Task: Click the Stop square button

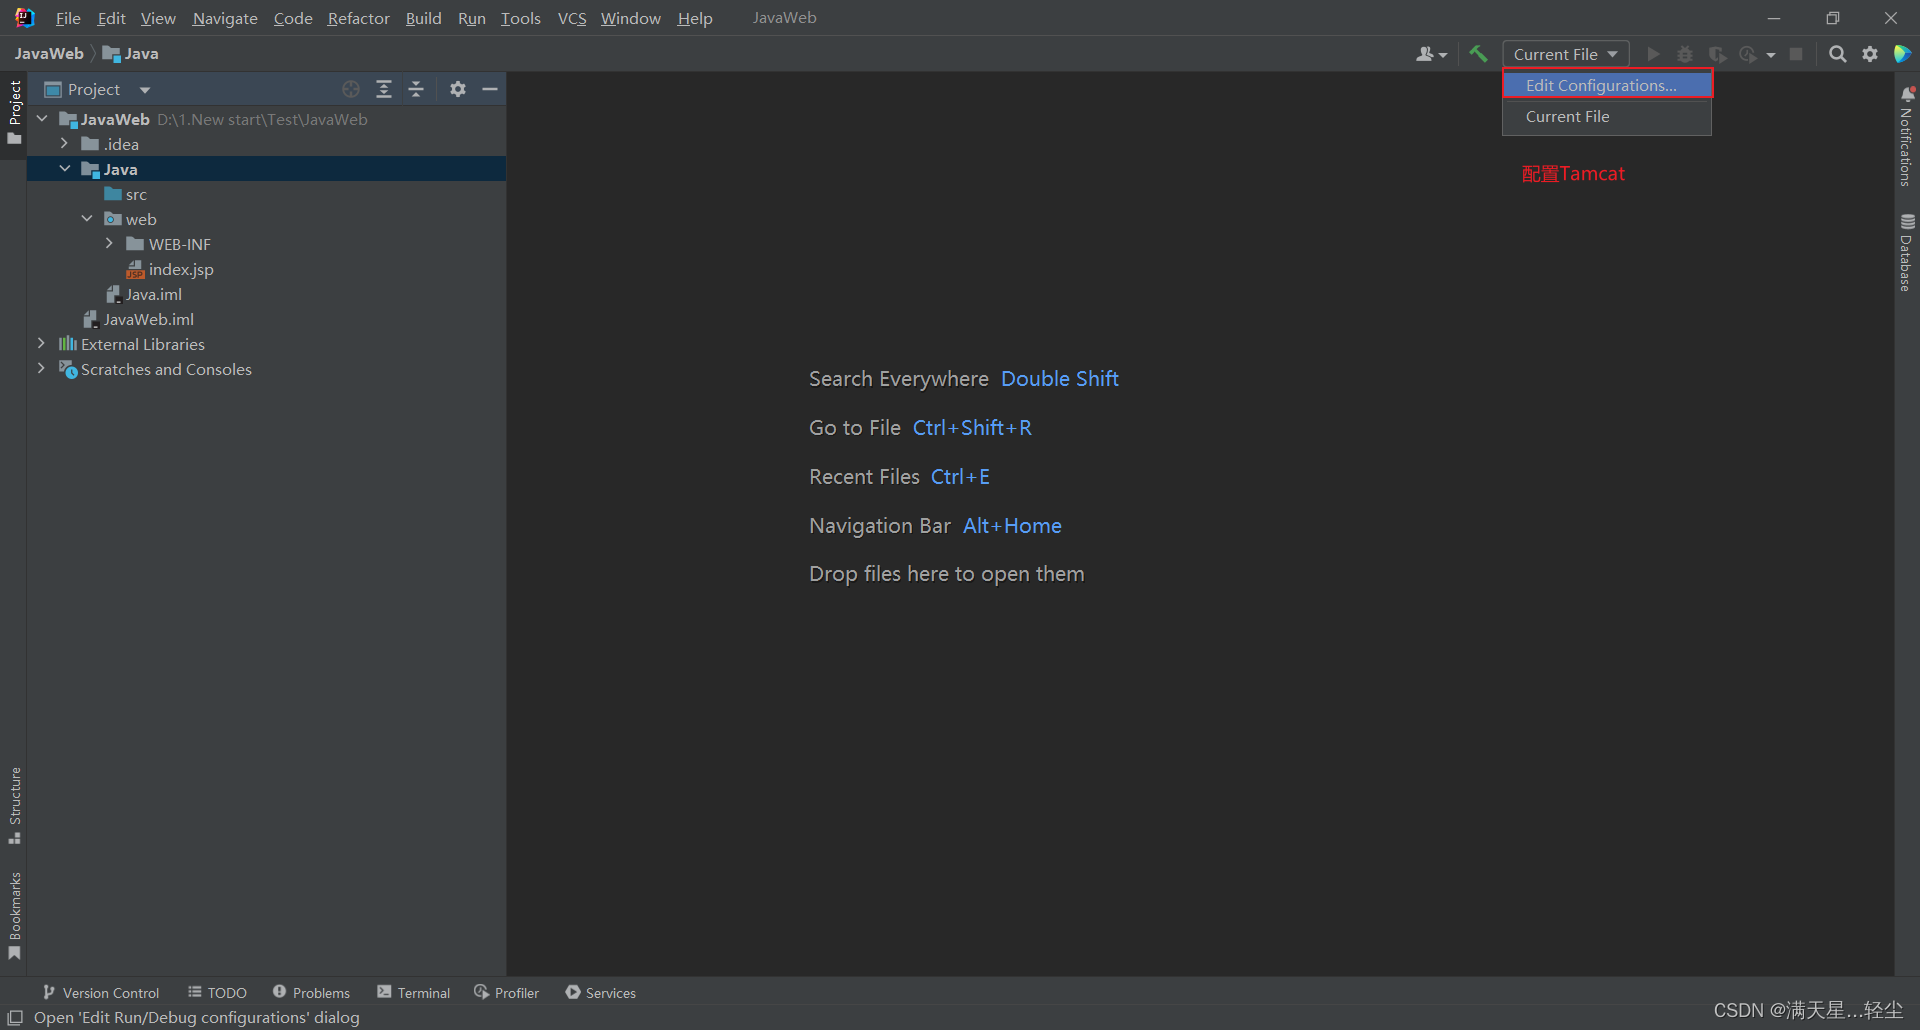Action: pos(1796,54)
